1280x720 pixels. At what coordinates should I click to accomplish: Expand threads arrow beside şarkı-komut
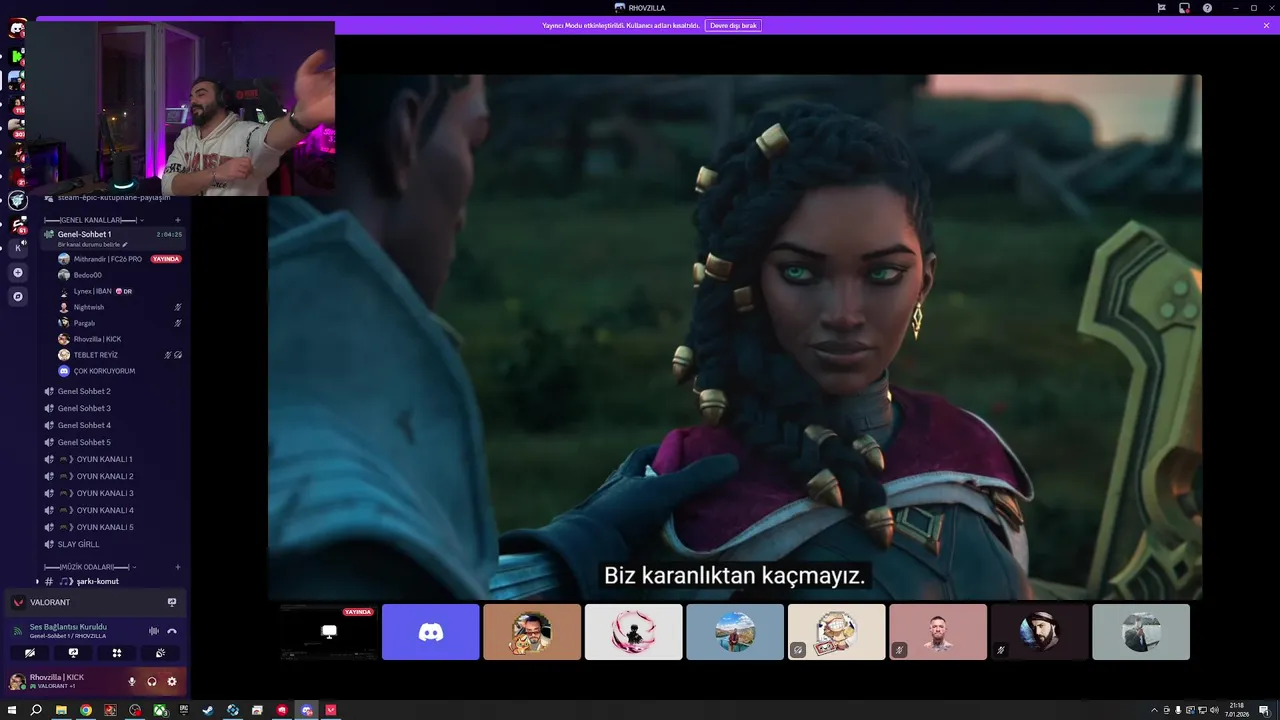(37, 581)
